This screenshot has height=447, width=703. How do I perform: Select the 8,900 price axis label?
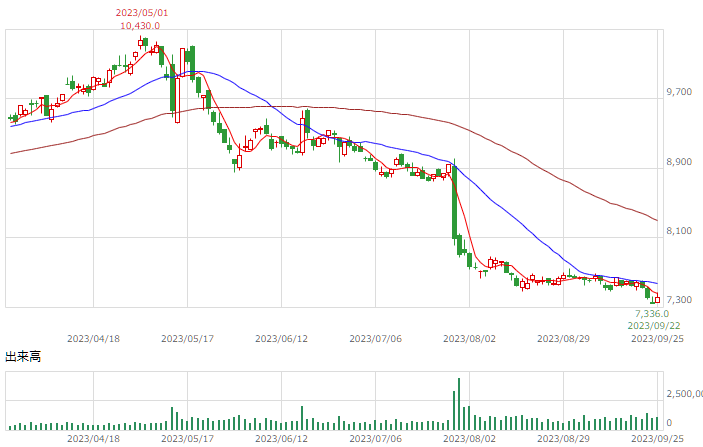pyautogui.click(x=679, y=161)
